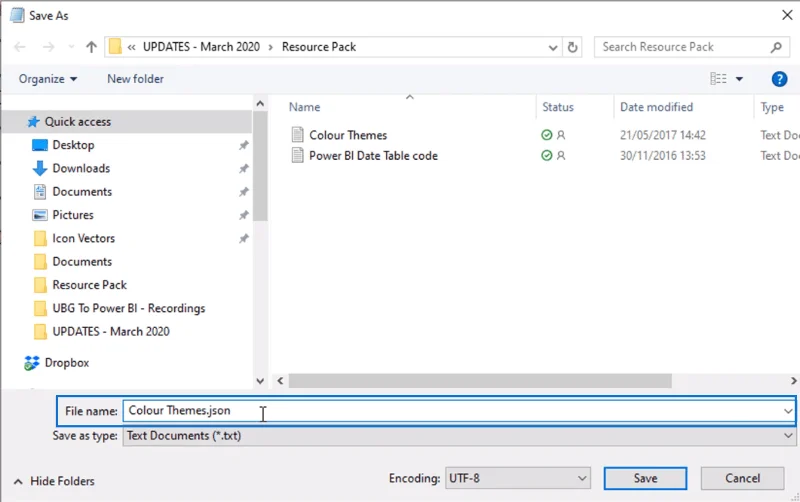800x502 pixels.
Task: Open the Organize menu
Action: coord(48,79)
